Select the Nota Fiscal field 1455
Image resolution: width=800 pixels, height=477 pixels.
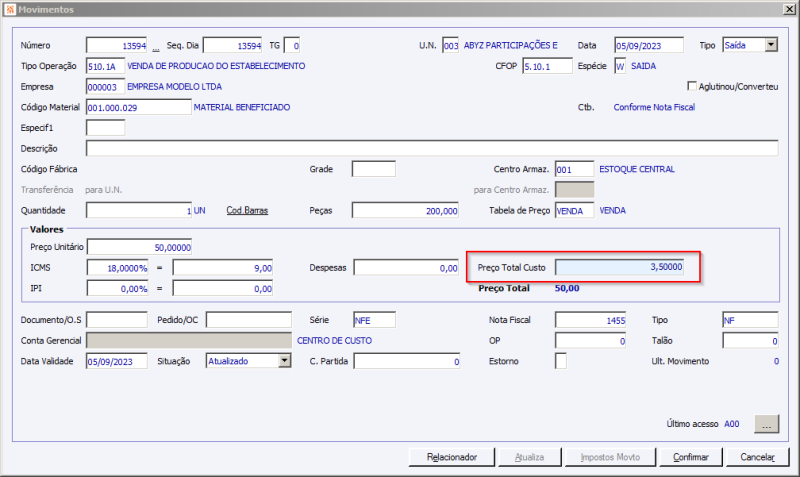click(x=590, y=320)
